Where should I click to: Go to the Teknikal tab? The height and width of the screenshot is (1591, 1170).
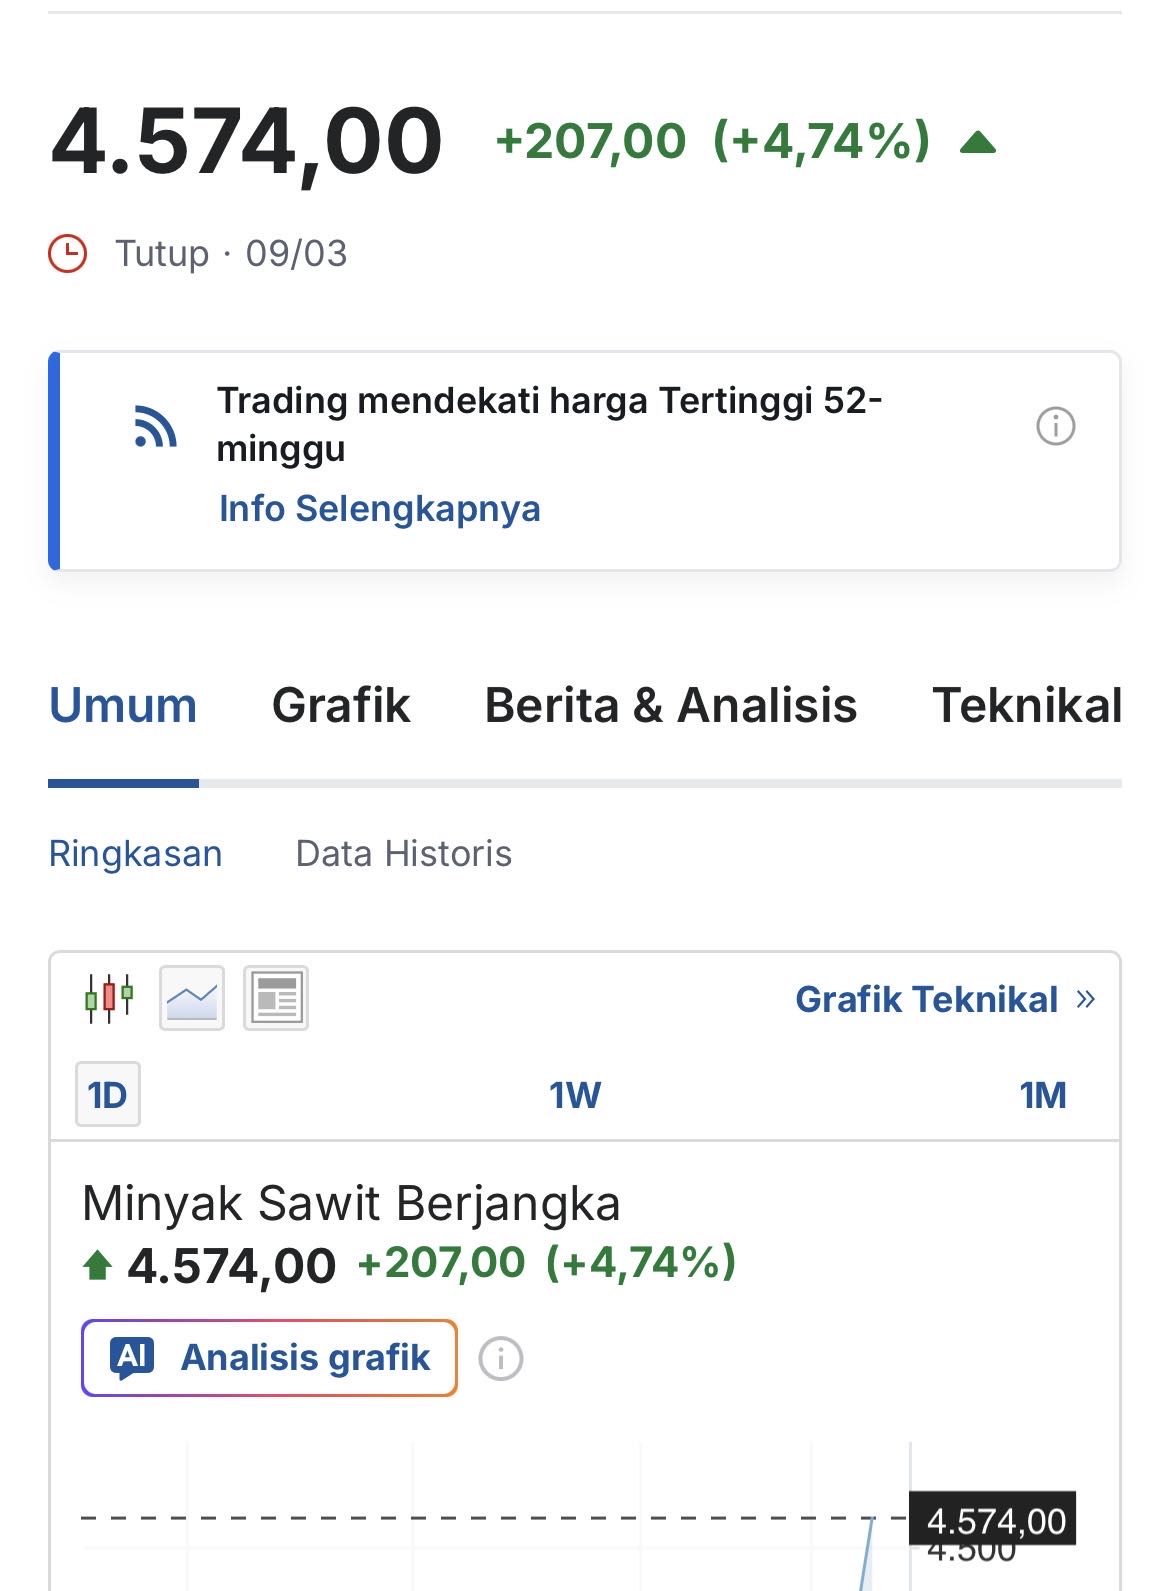(1027, 706)
